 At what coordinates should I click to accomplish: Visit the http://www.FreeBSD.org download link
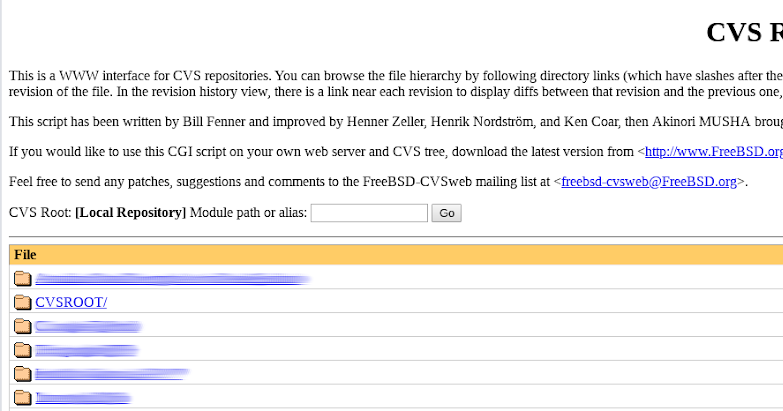click(x=714, y=151)
